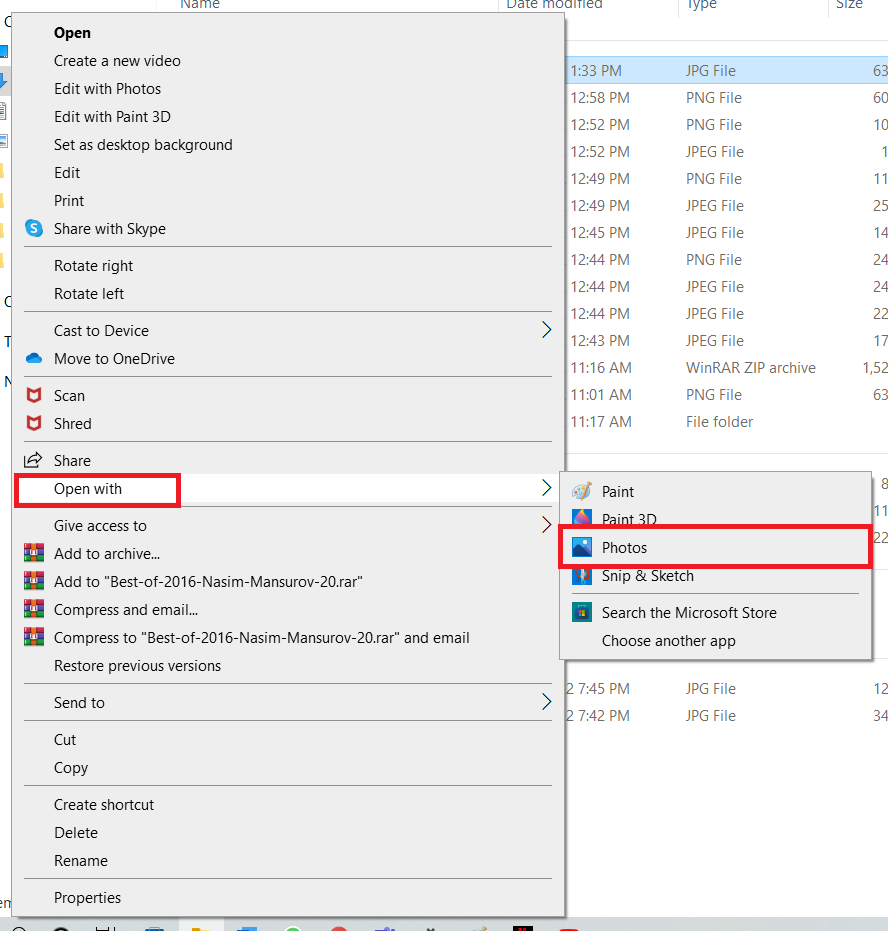Image resolution: width=888 pixels, height=931 pixels.
Task: Click the Share arrow icon
Action: 34,461
